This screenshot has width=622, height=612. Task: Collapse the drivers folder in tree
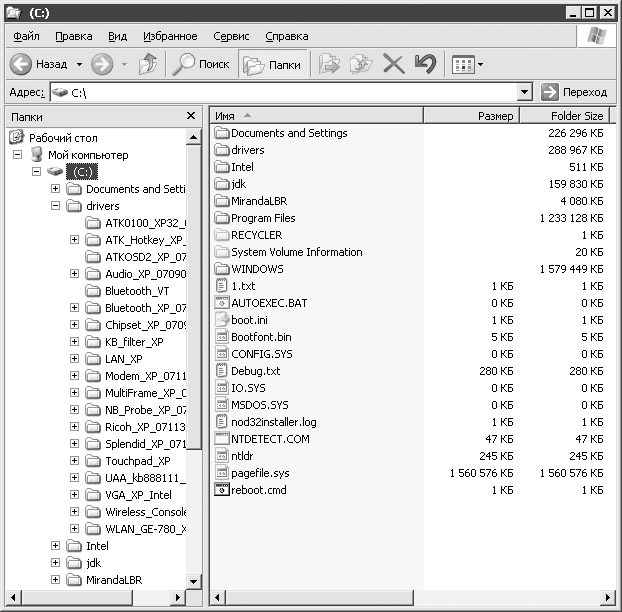pyautogui.click(x=56, y=206)
